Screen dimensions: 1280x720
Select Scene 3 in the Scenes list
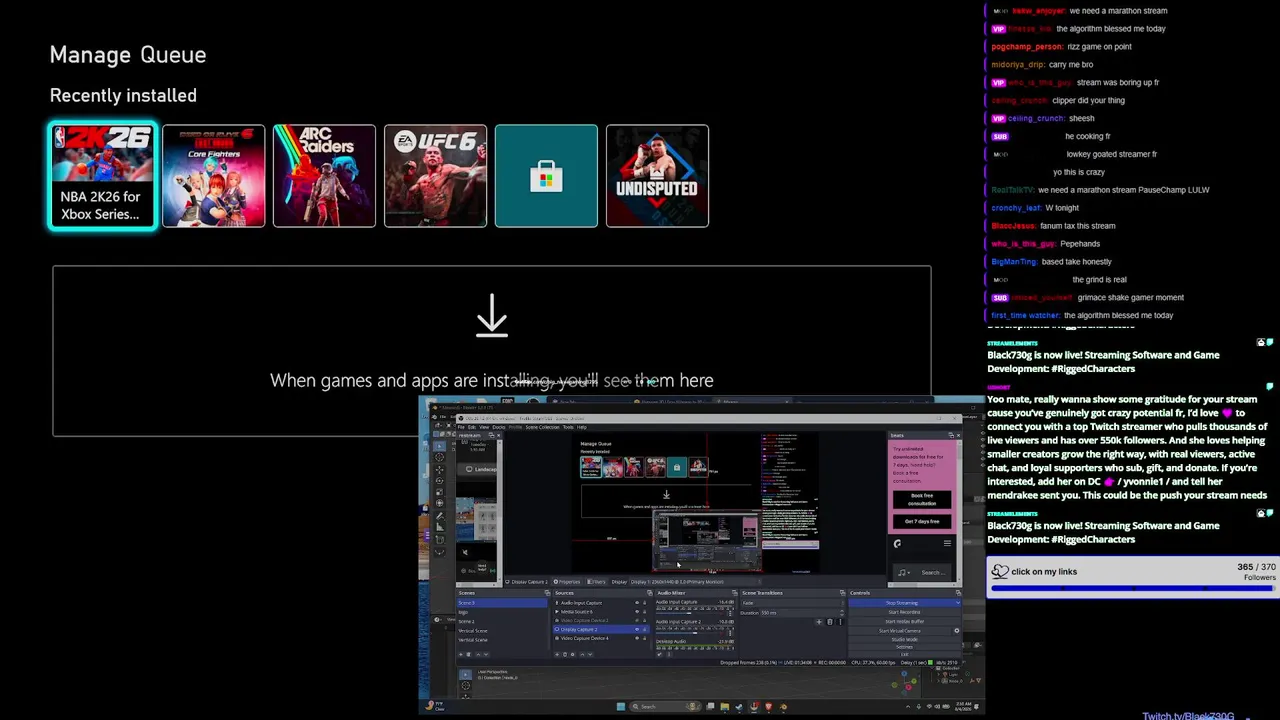[x=502, y=603]
